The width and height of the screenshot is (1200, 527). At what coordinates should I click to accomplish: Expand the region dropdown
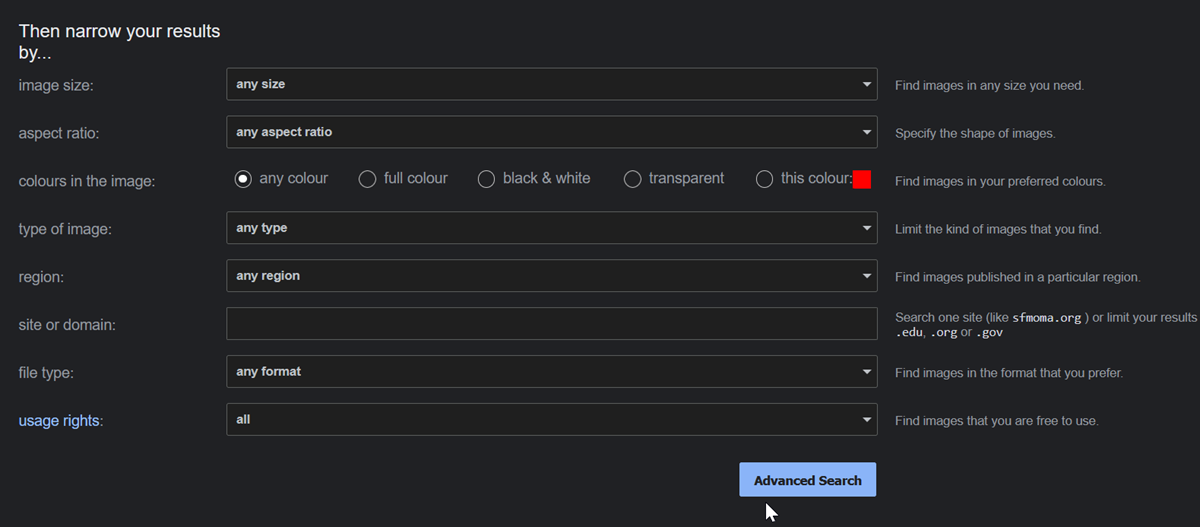[x=551, y=276]
